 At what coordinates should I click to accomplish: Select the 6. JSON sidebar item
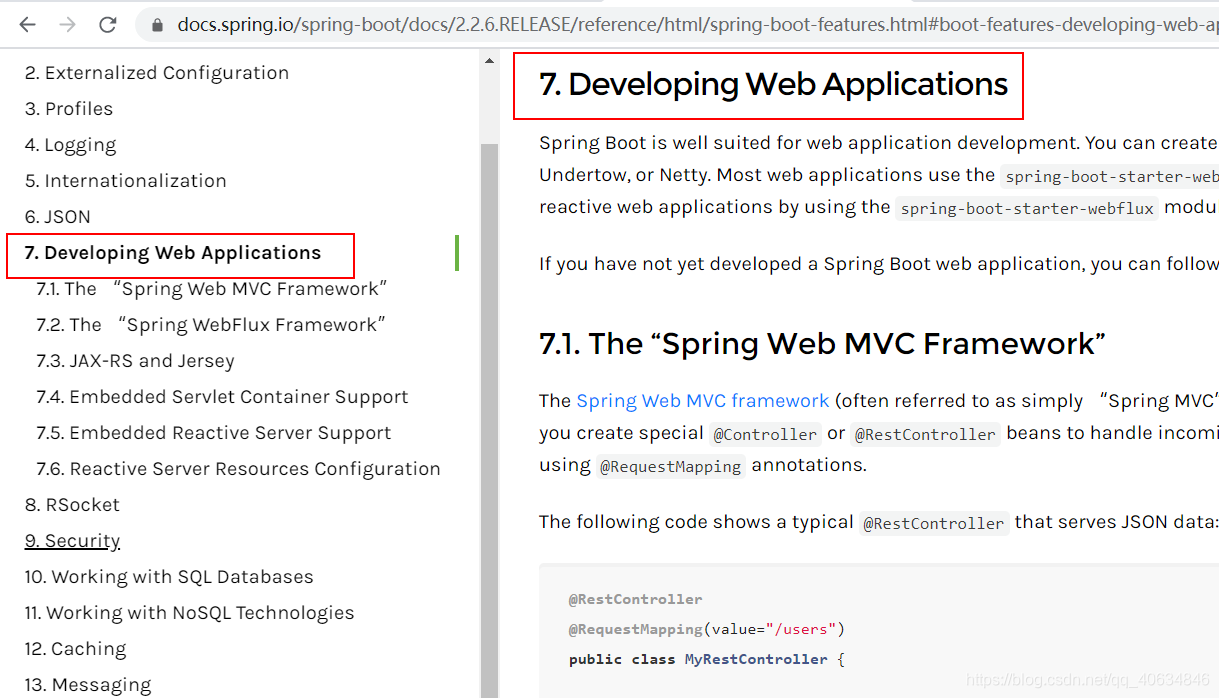(x=57, y=217)
